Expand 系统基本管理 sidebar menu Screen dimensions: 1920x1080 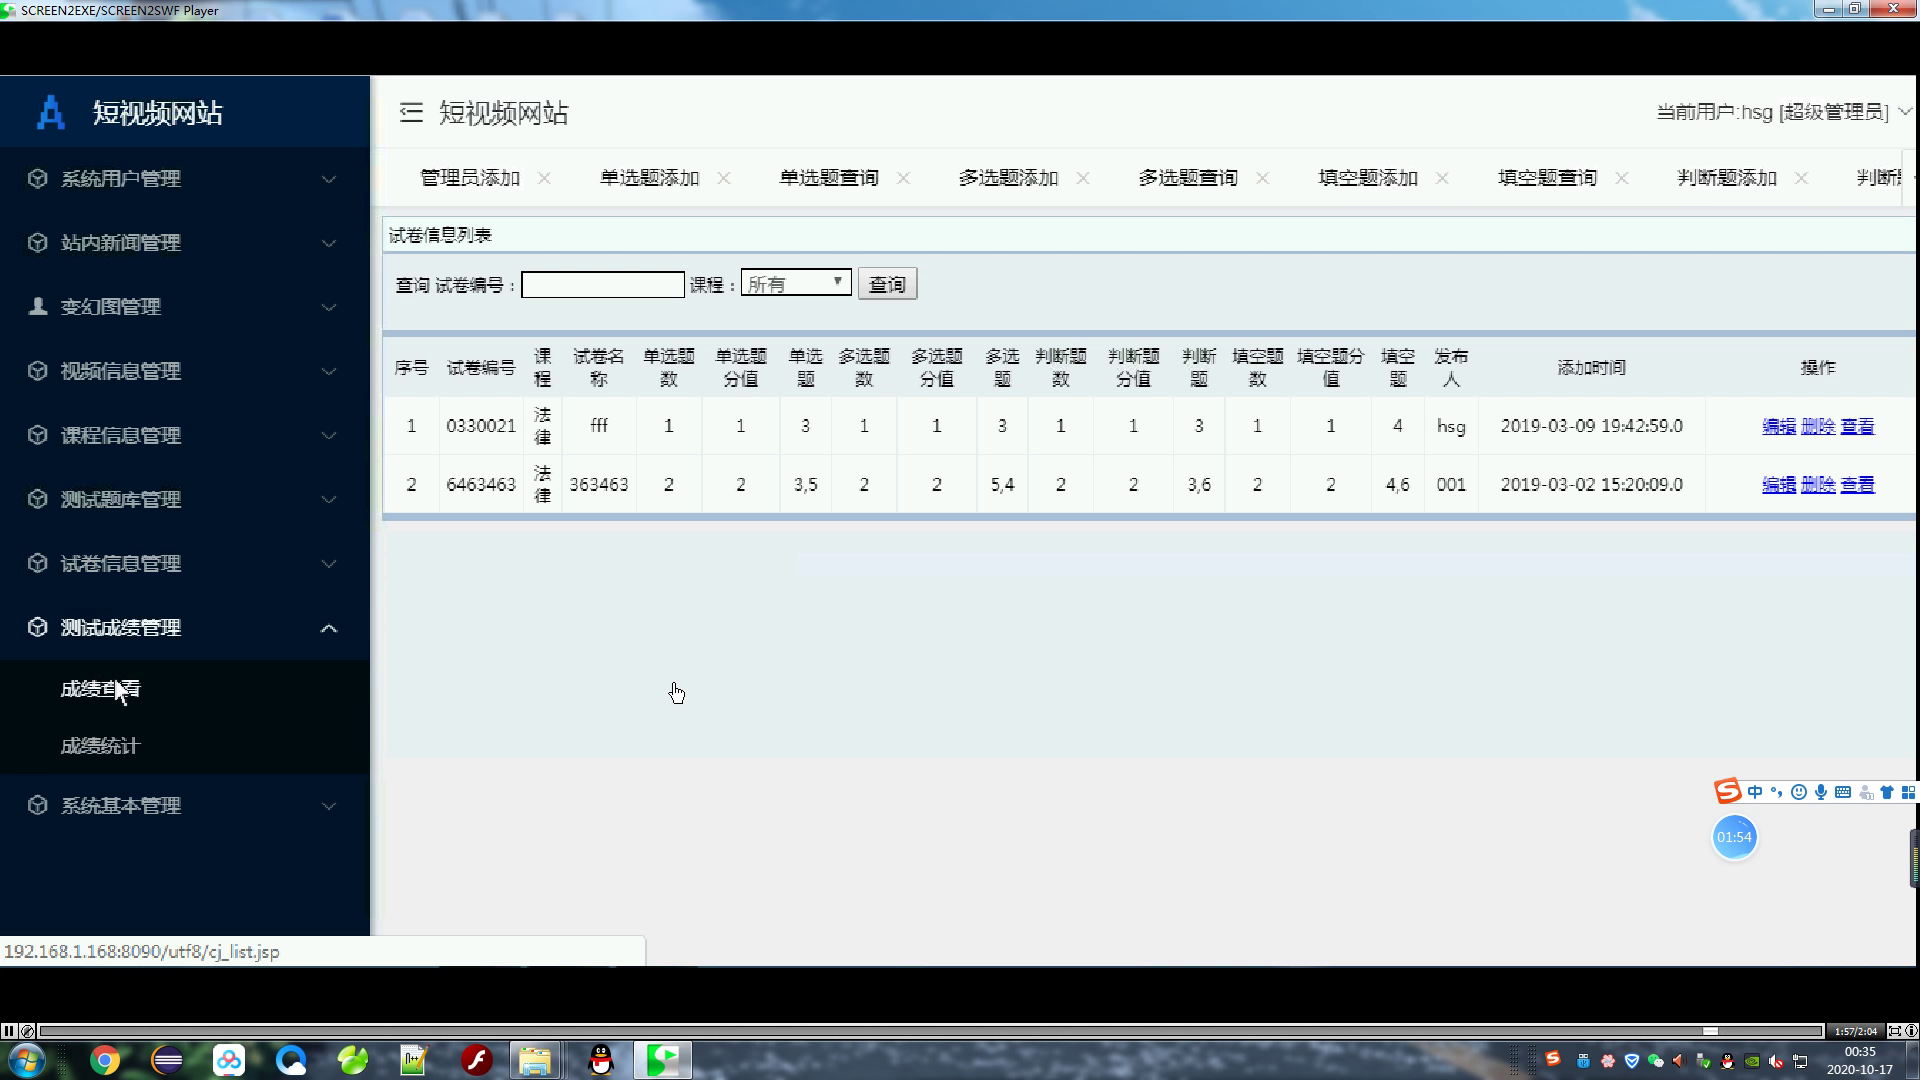[x=185, y=805]
